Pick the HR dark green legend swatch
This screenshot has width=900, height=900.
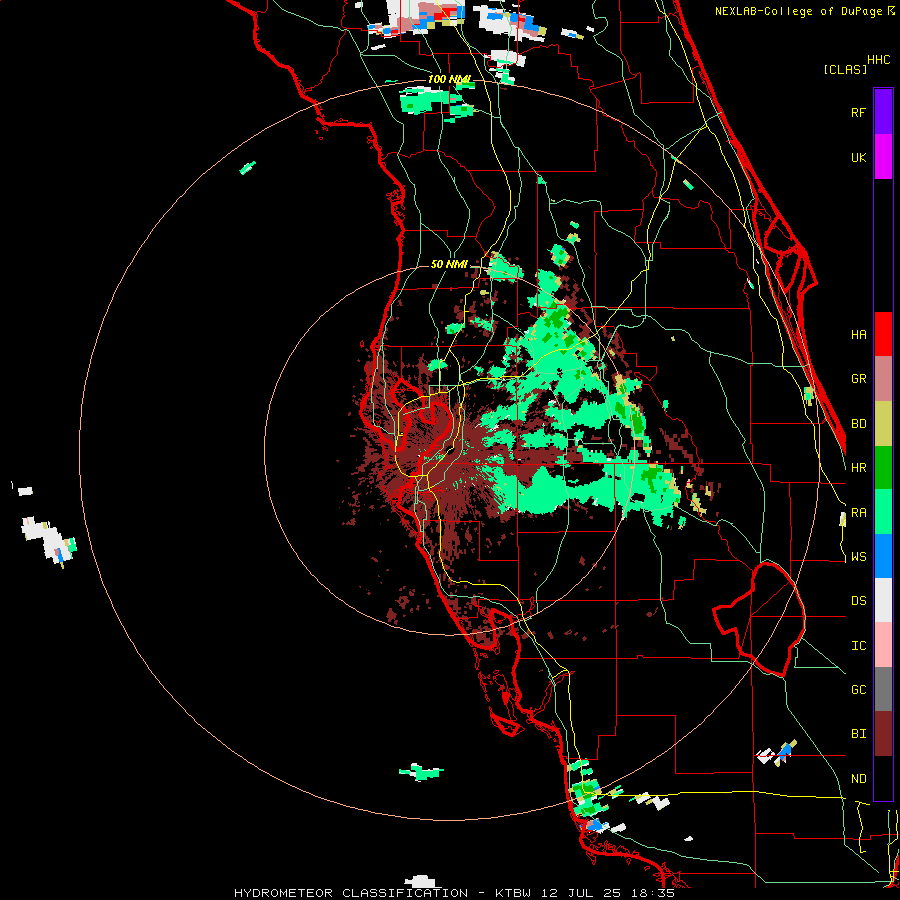click(883, 468)
